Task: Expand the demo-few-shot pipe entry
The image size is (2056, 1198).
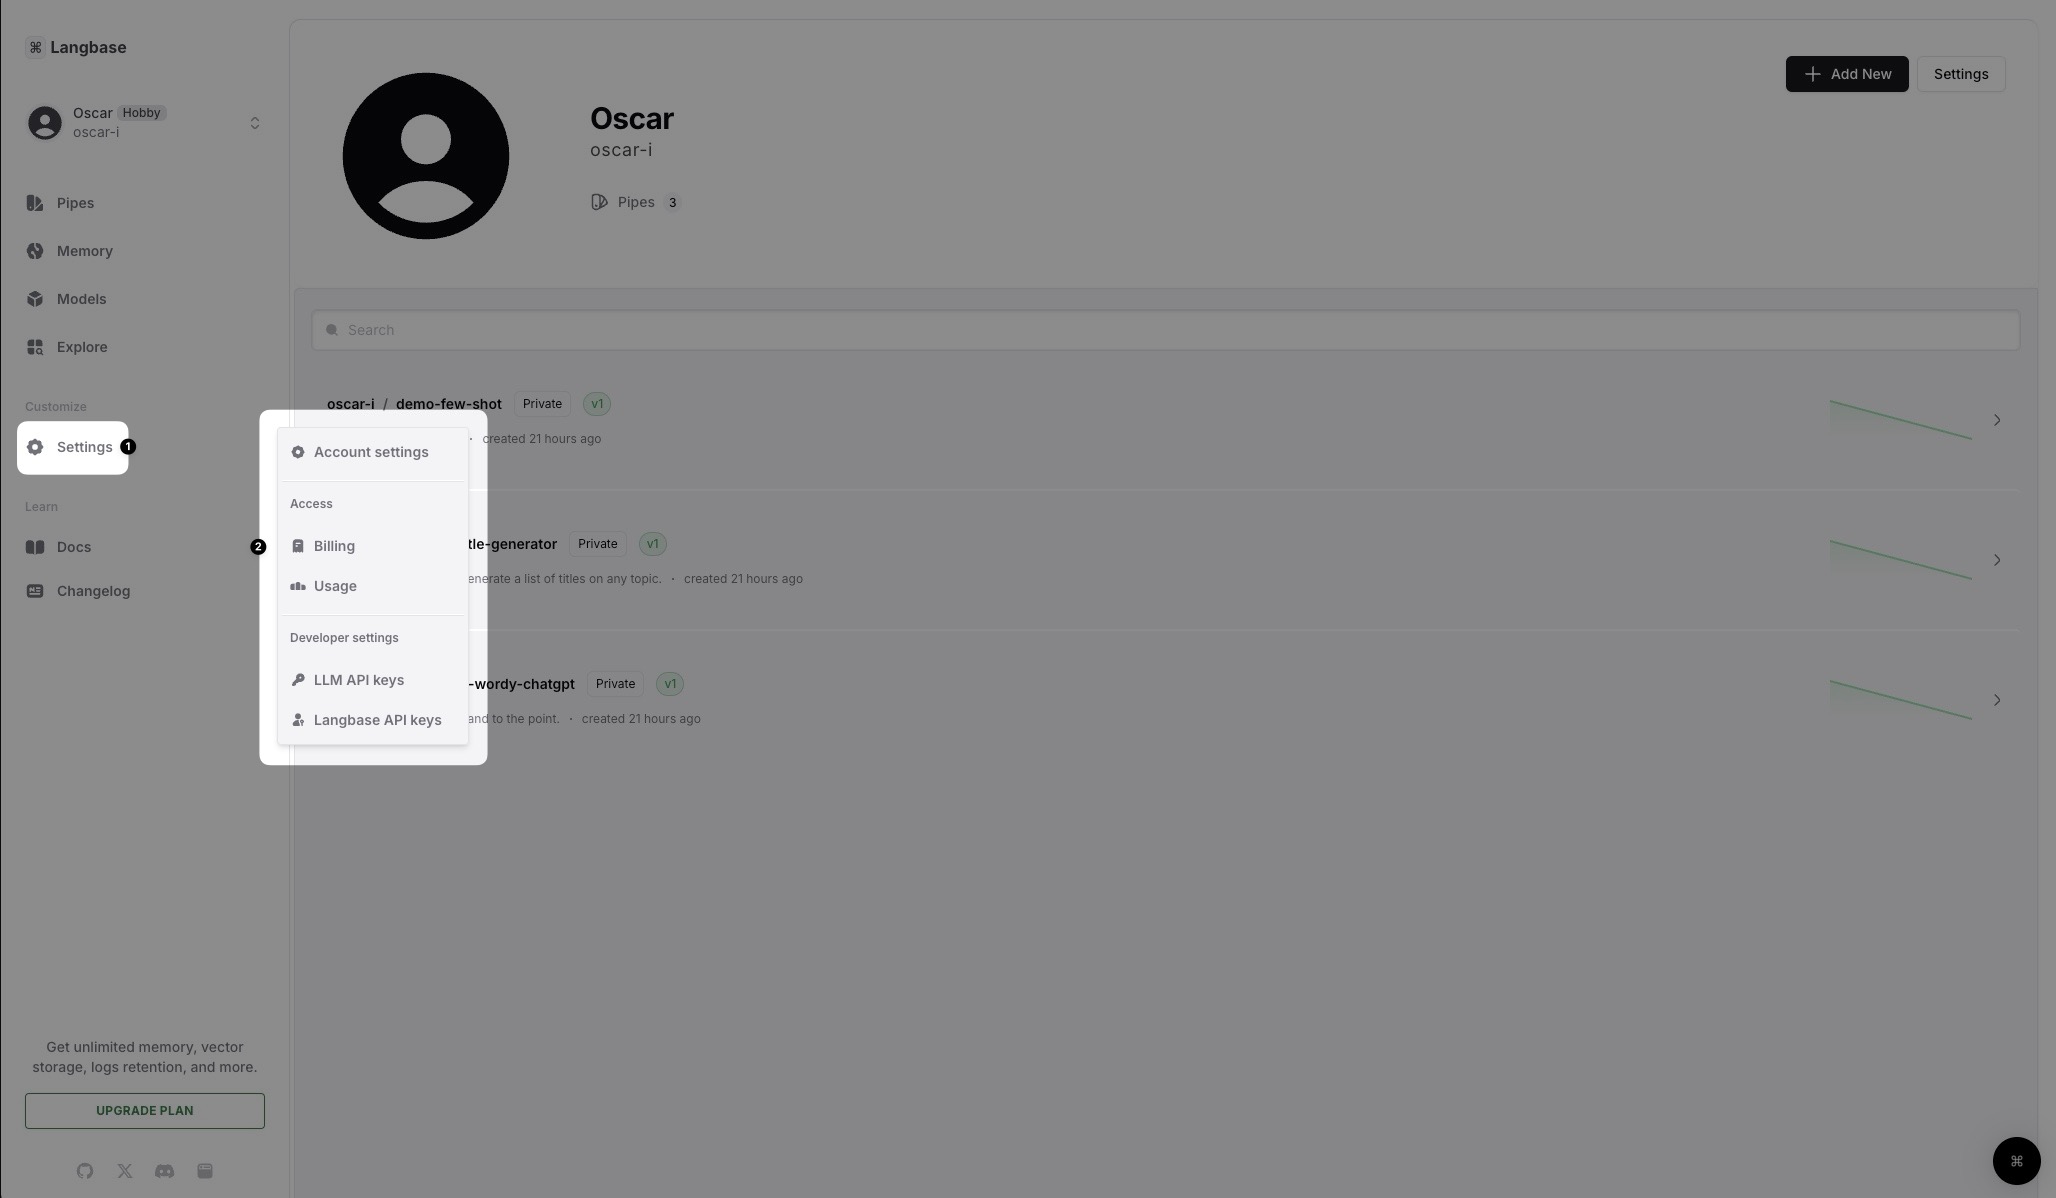Action: pyautogui.click(x=1996, y=419)
